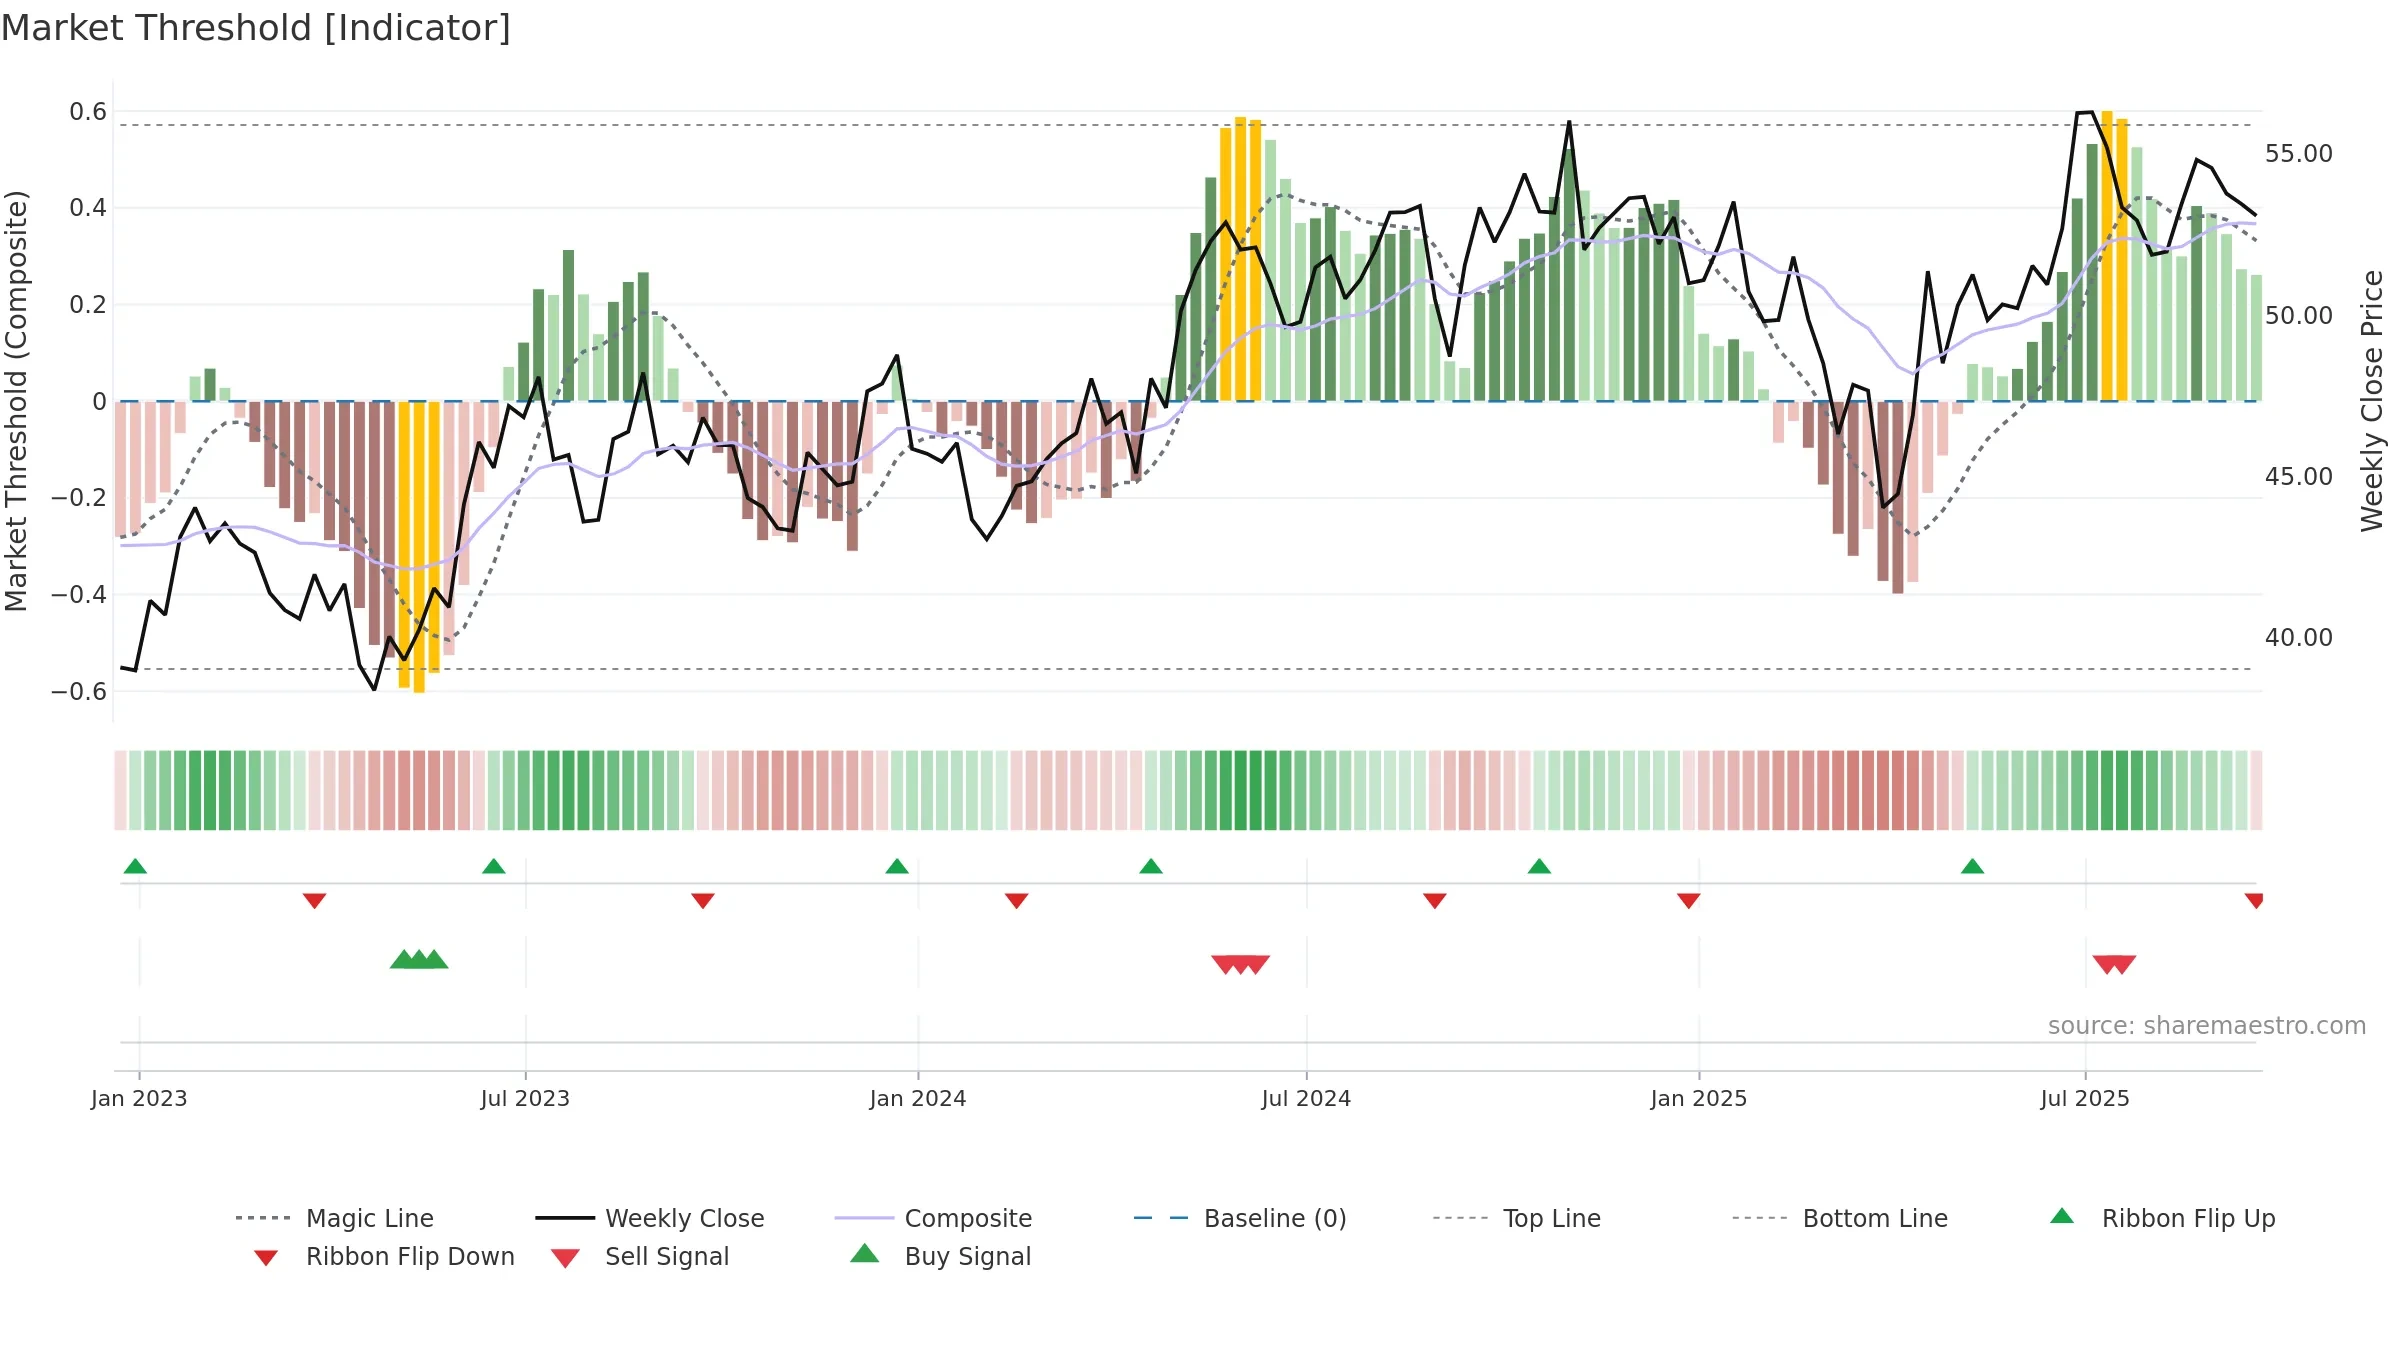
Task: Click the green buy signal cluster in May 2023
Action: coord(419,959)
